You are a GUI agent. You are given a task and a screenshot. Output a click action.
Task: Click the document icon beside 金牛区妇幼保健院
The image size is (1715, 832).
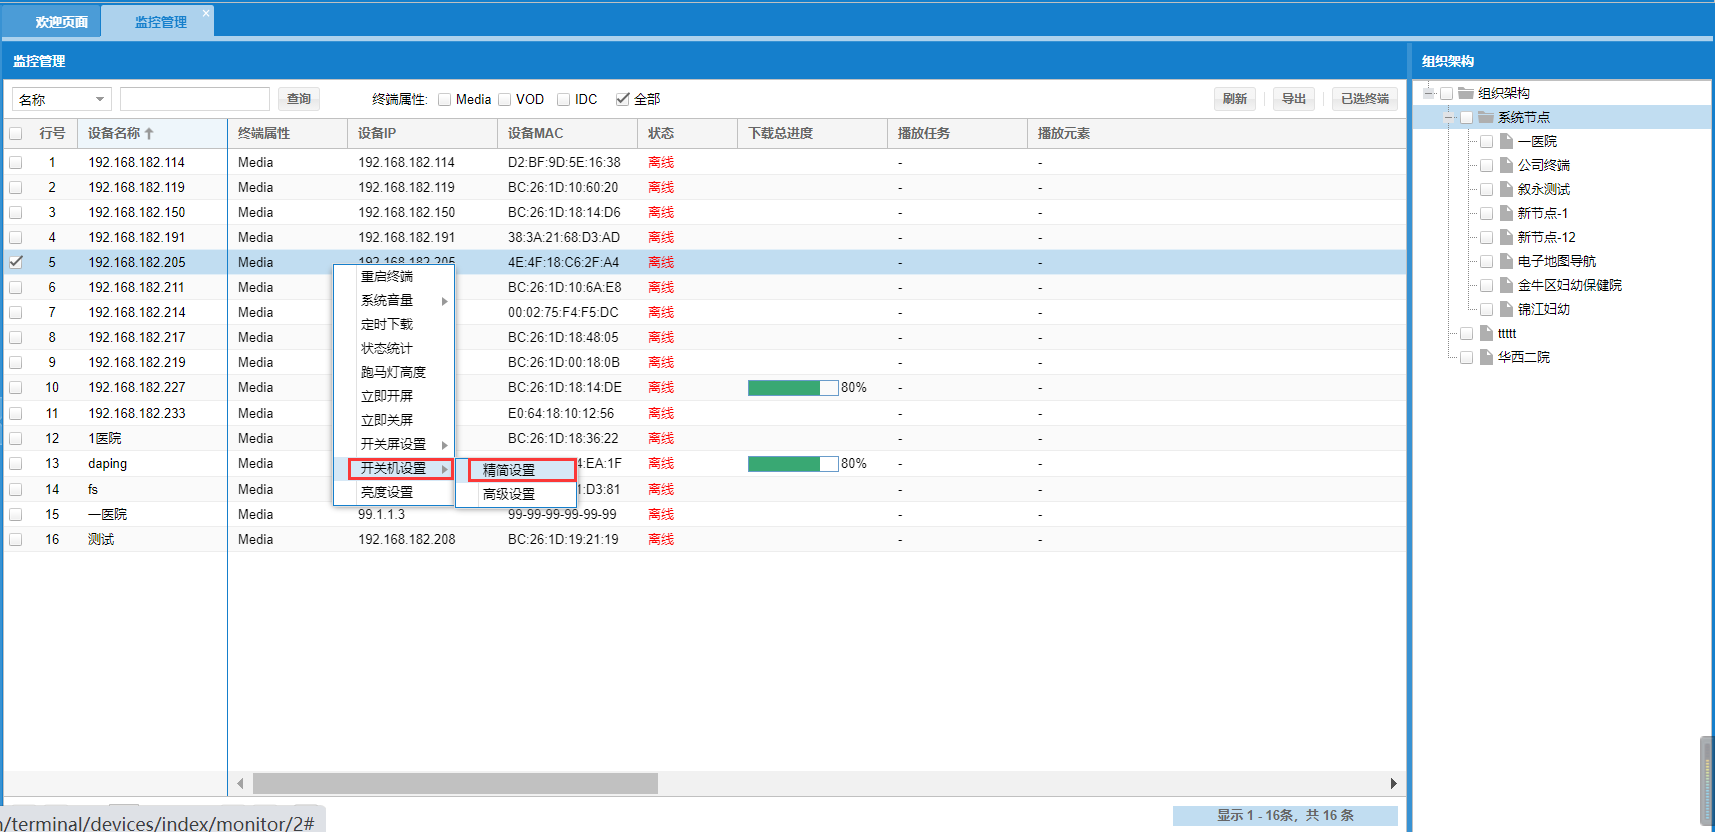[x=1506, y=285]
